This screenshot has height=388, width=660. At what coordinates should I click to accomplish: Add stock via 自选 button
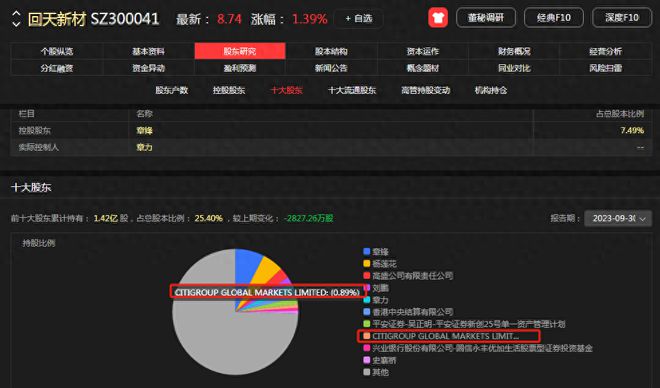click(359, 19)
